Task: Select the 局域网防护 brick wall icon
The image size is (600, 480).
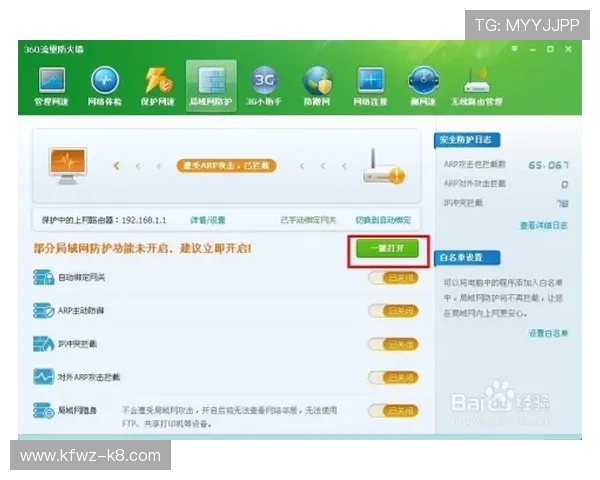Action: click(x=211, y=86)
